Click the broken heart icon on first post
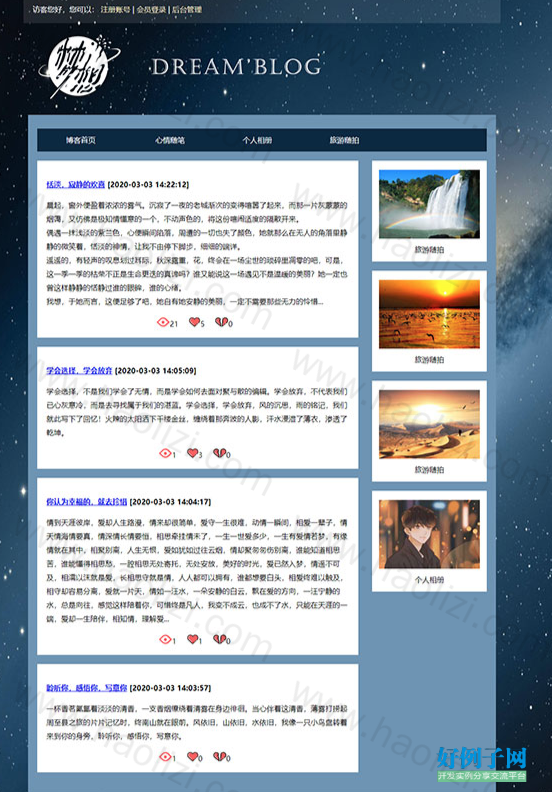Viewport: 552px width, 792px height. coord(221,322)
